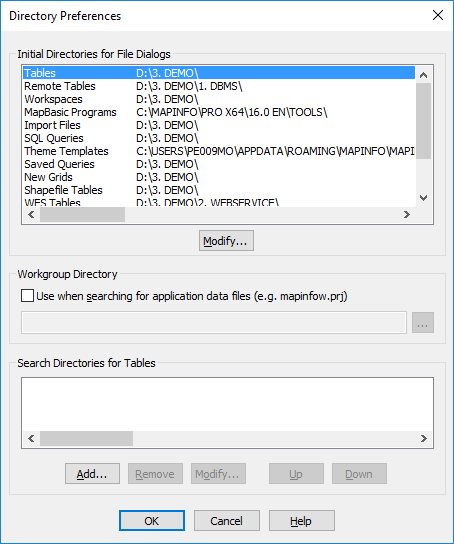Viewport: 454px width, 544px height.
Task: Click the search directories horizontal scrollbar thumb
Action: coord(86,439)
